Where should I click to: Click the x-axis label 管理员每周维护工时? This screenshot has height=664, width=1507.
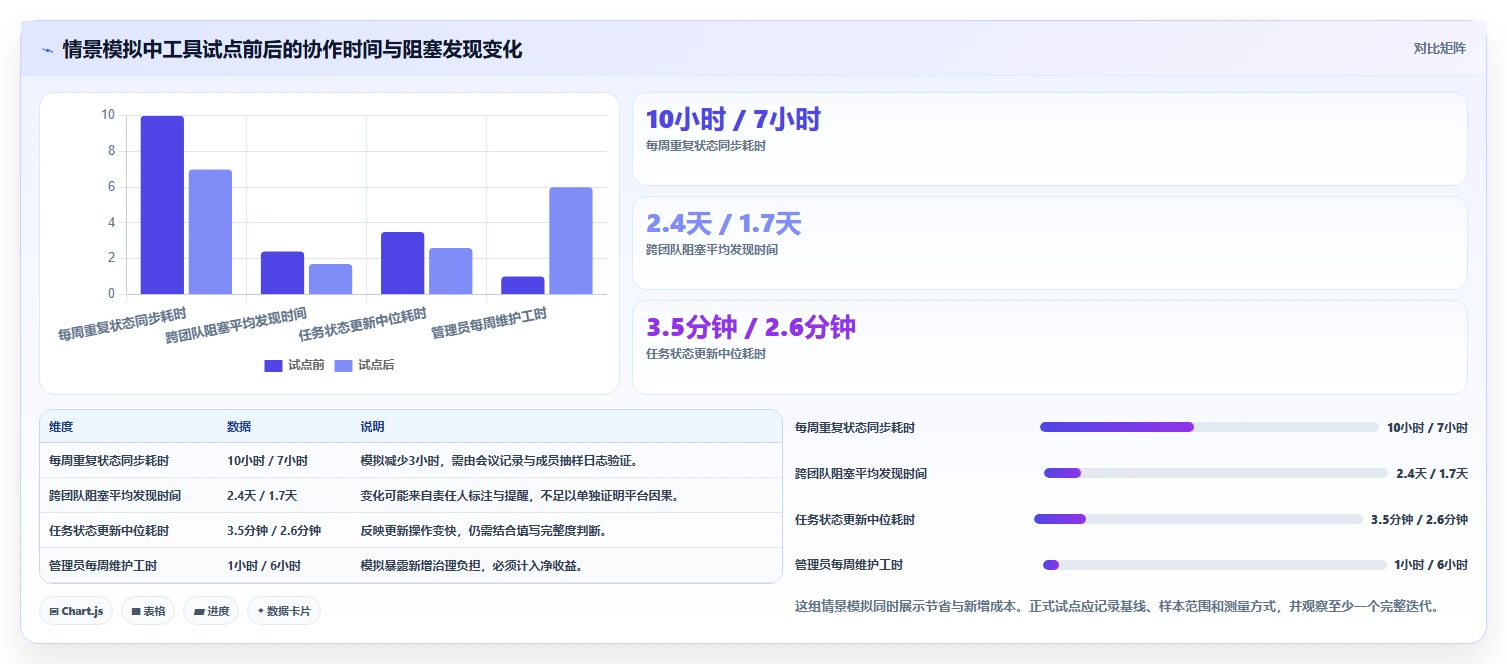(489, 324)
